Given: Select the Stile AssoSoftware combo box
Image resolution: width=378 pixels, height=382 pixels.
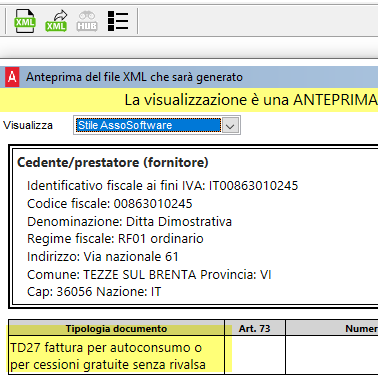Looking at the screenshot, I should pyautogui.click(x=157, y=125).
